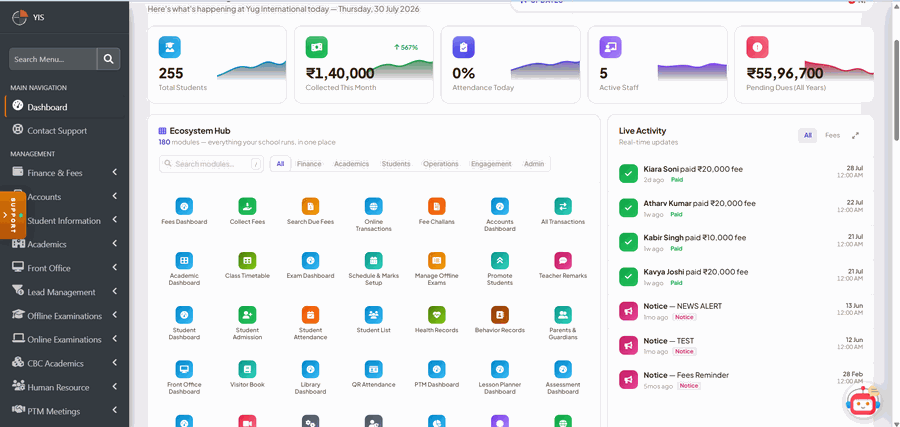Viewport: 900px width, 427px height.
Task: Click the page vertical scrollbar
Action: pos(896,90)
